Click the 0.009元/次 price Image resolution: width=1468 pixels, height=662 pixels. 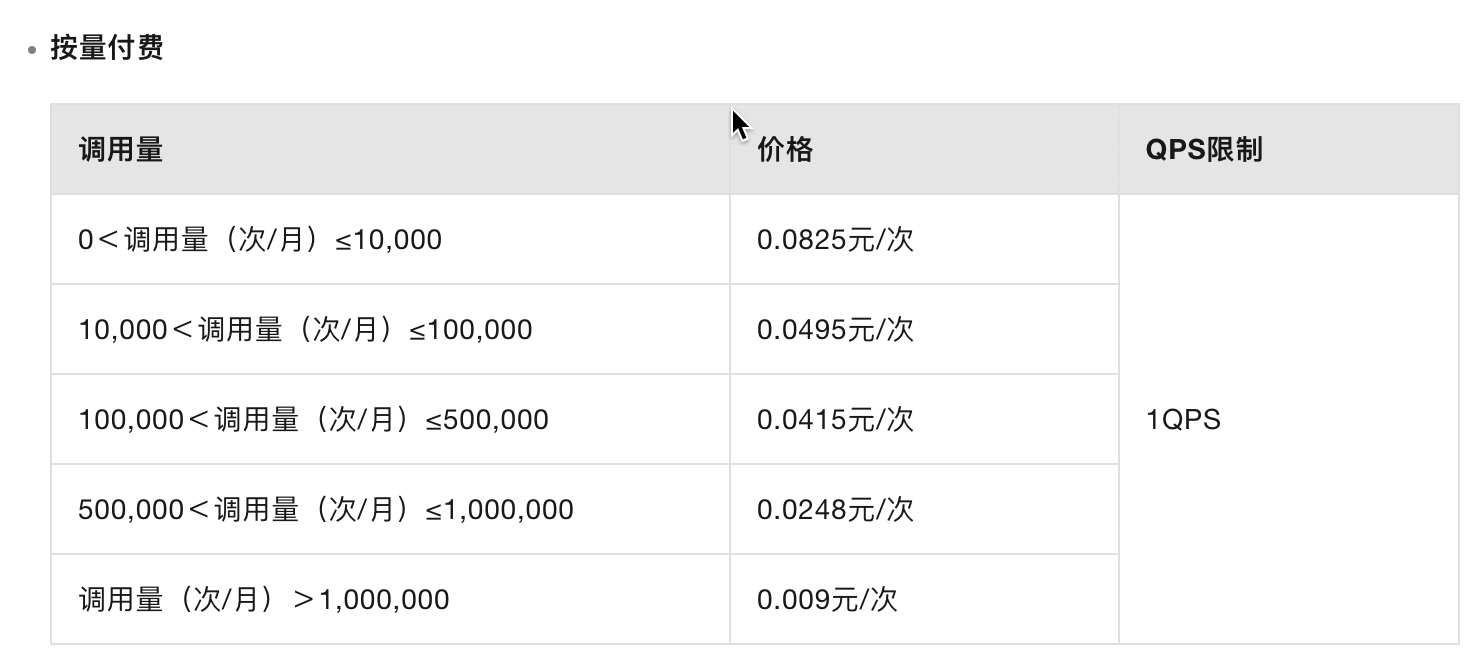point(827,600)
